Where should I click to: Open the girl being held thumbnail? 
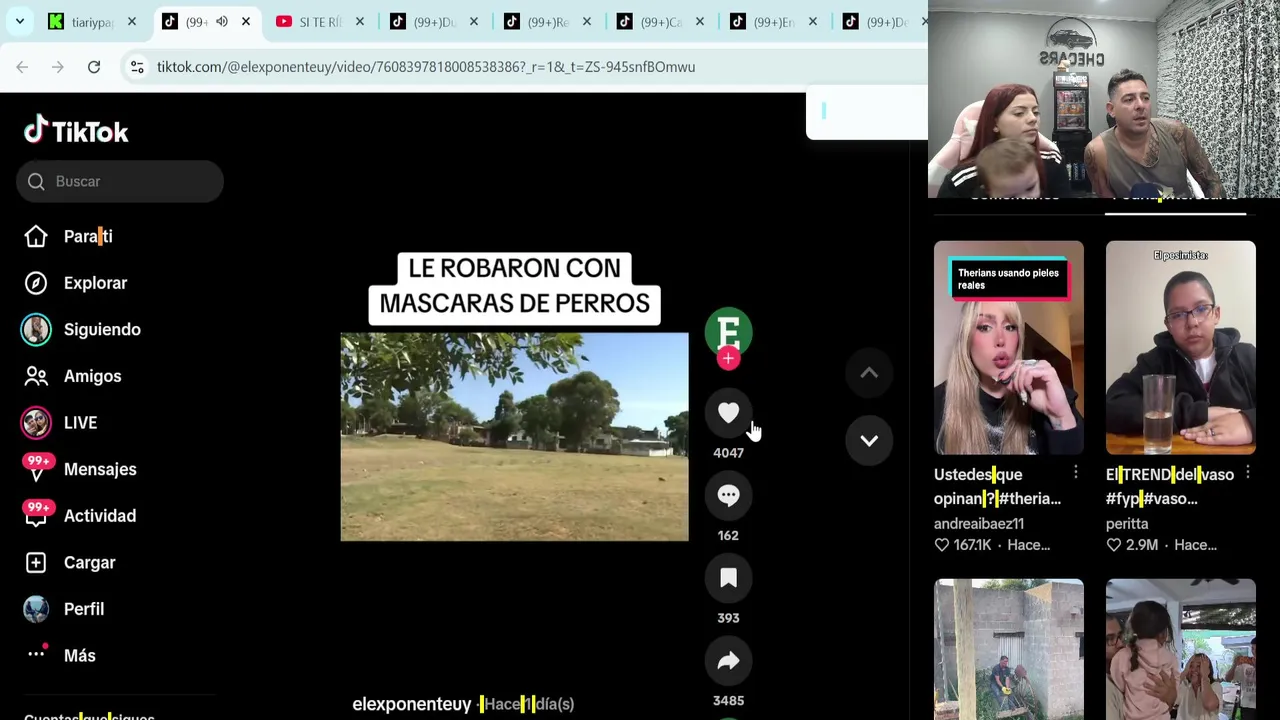click(1180, 648)
